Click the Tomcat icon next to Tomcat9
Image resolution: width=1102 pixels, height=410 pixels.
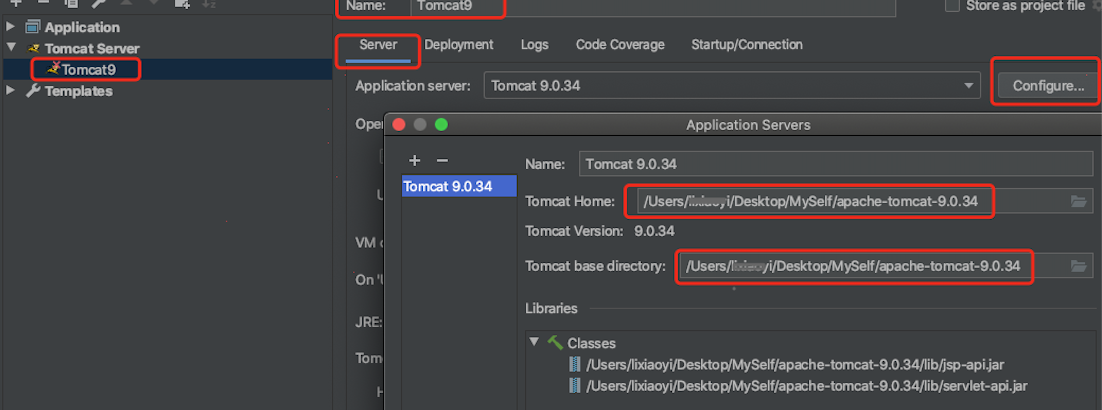pos(52,69)
